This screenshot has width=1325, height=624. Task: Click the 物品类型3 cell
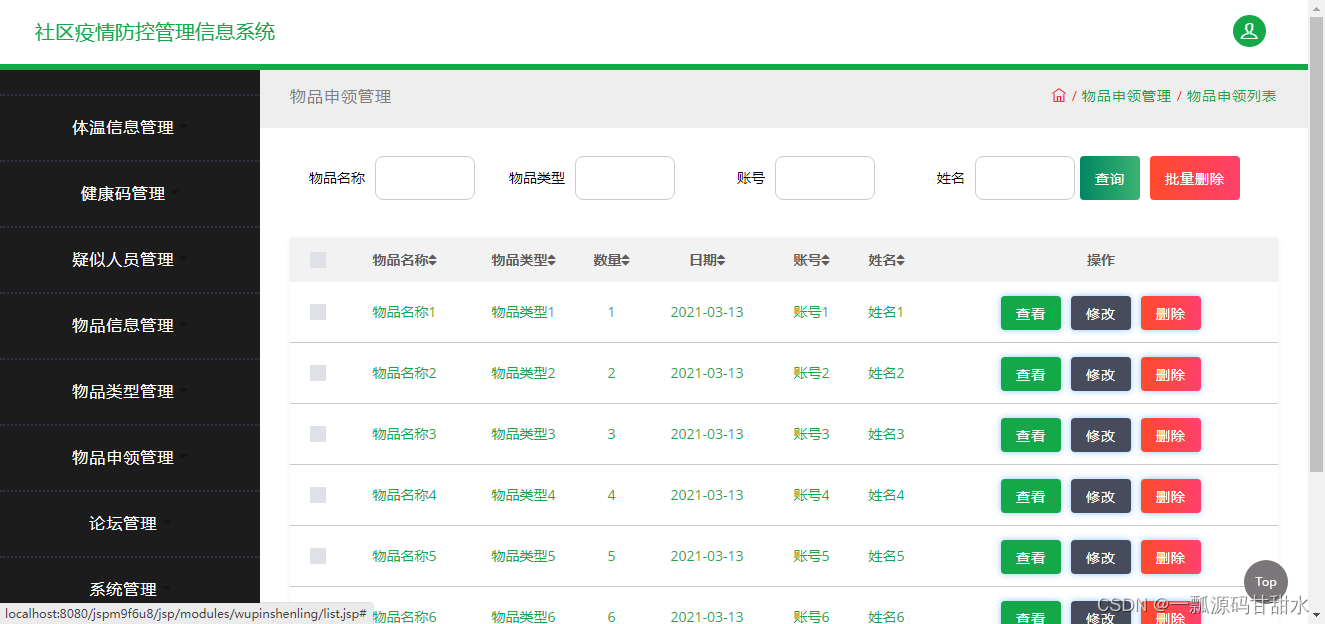(523, 434)
